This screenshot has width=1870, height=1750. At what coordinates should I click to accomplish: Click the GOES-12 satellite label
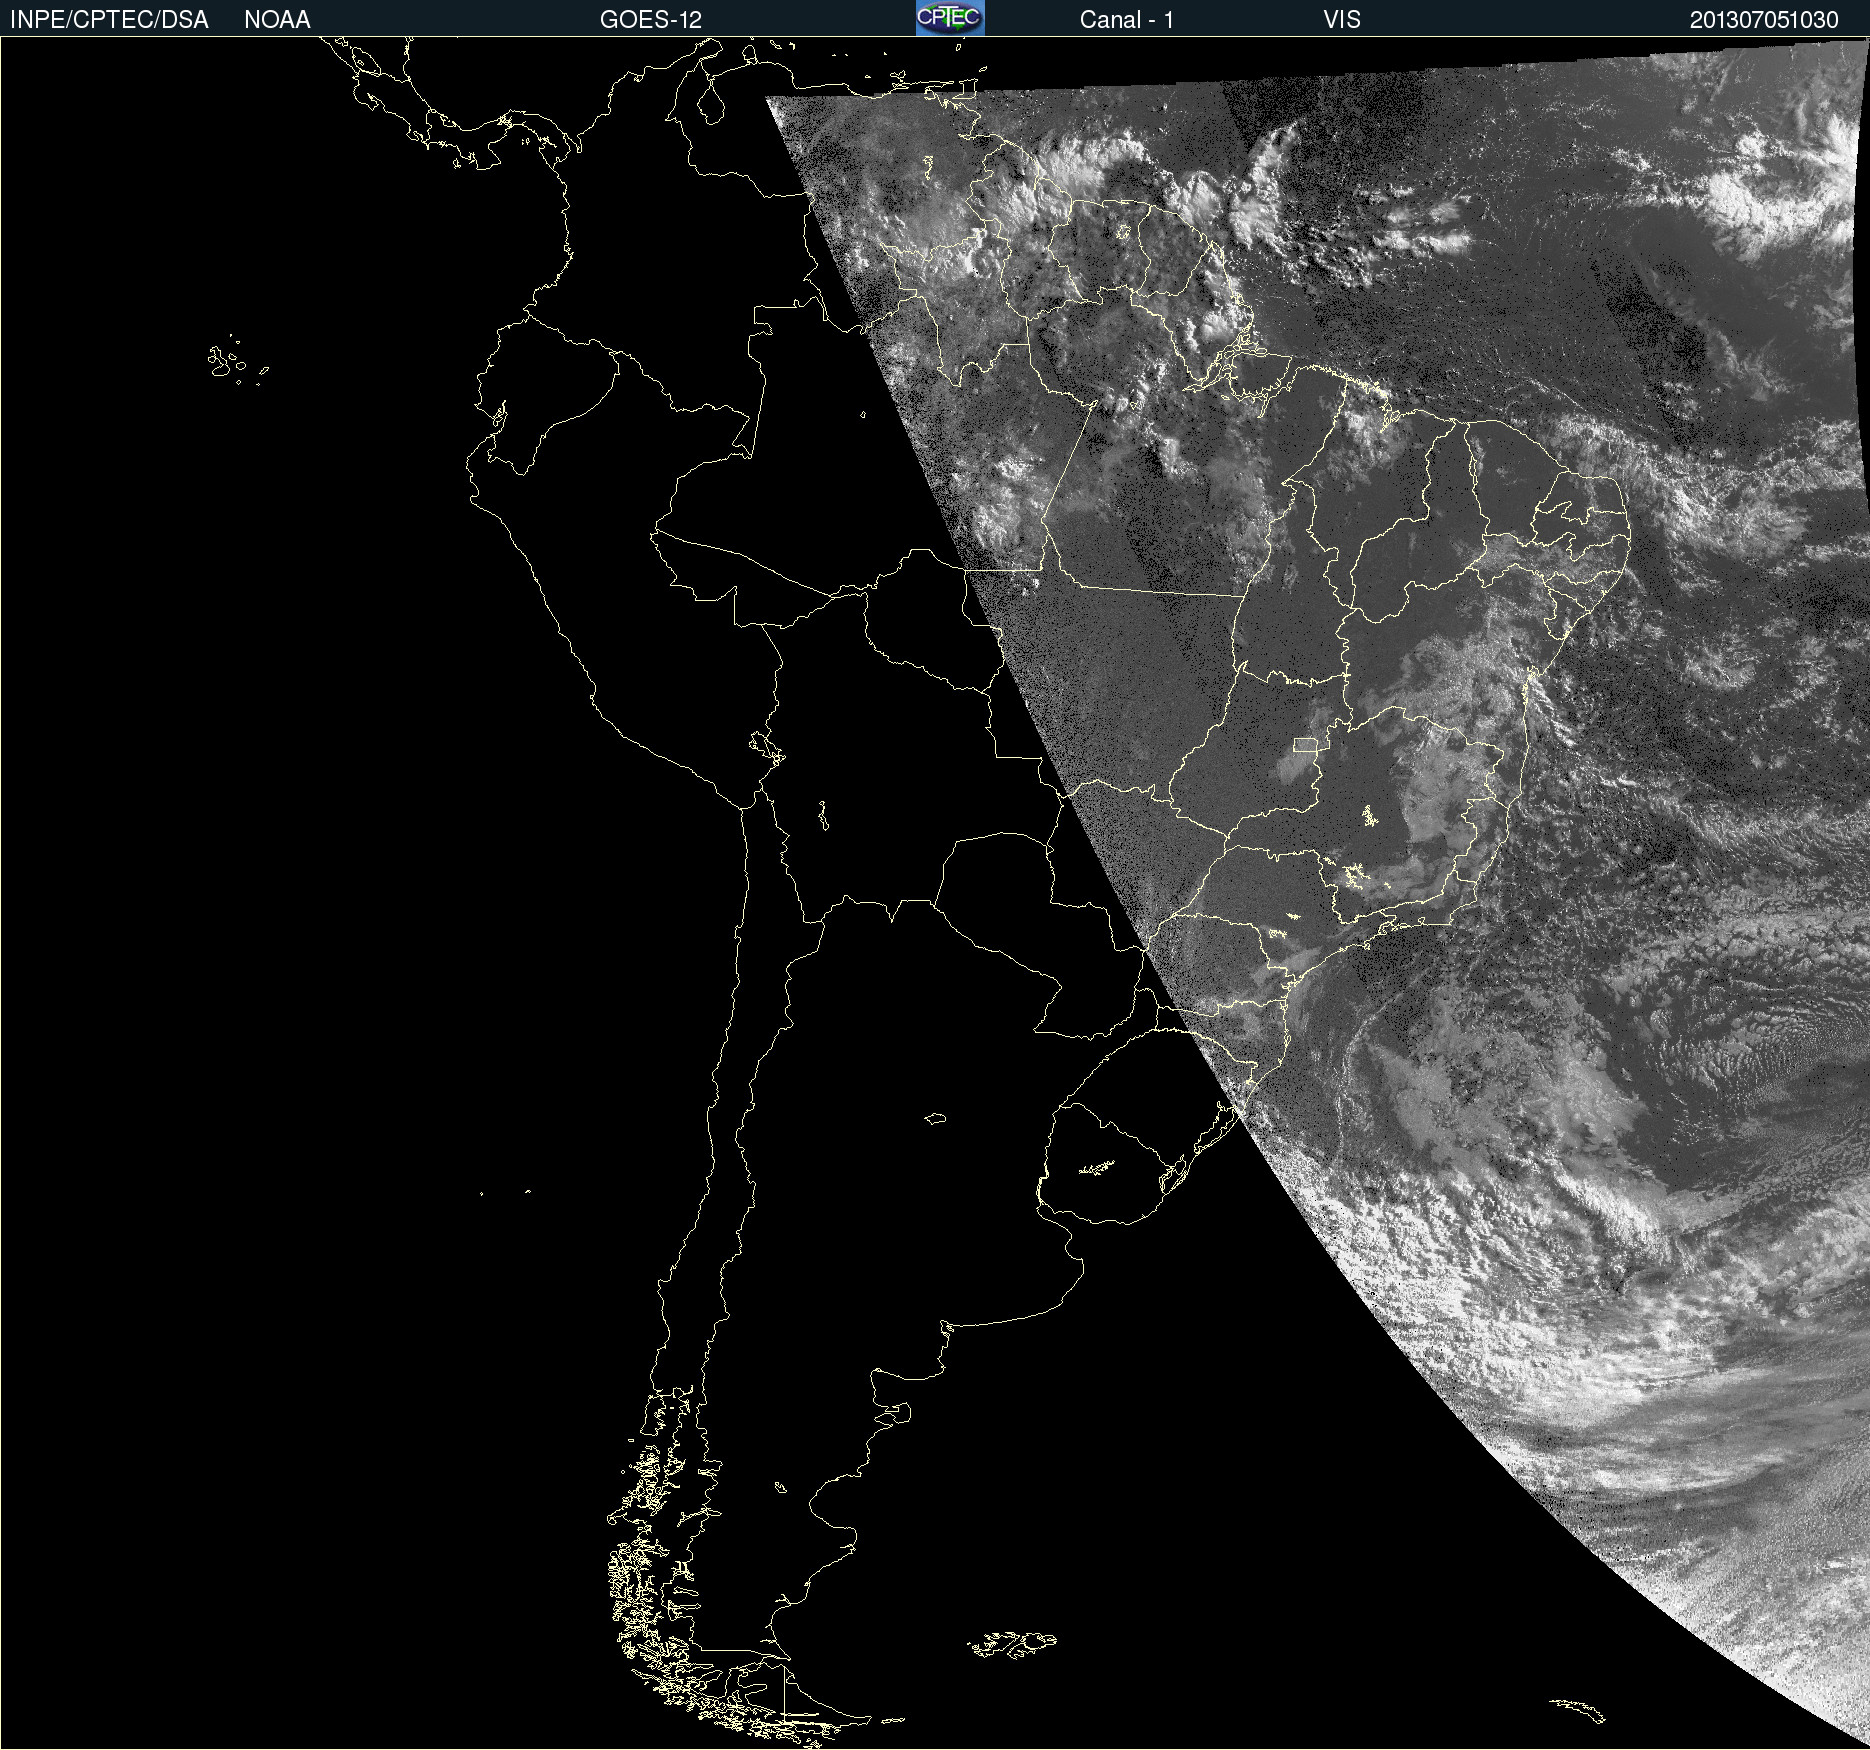click(651, 20)
